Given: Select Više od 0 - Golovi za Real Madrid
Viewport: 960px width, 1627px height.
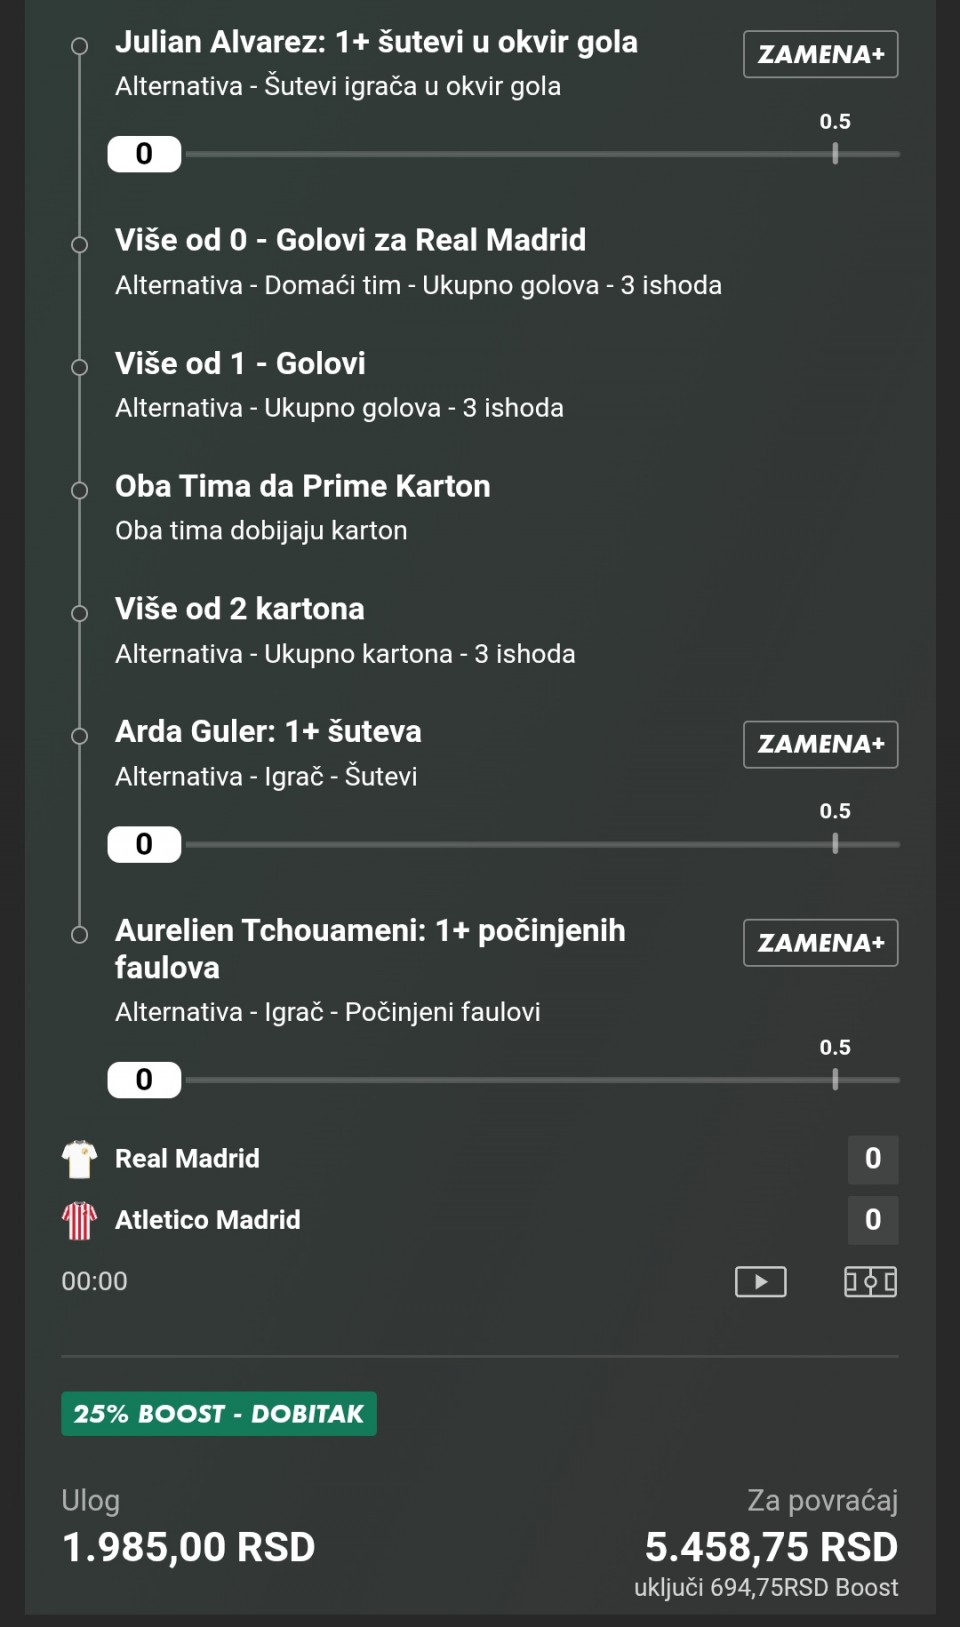Looking at the screenshot, I should coord(350,240).
